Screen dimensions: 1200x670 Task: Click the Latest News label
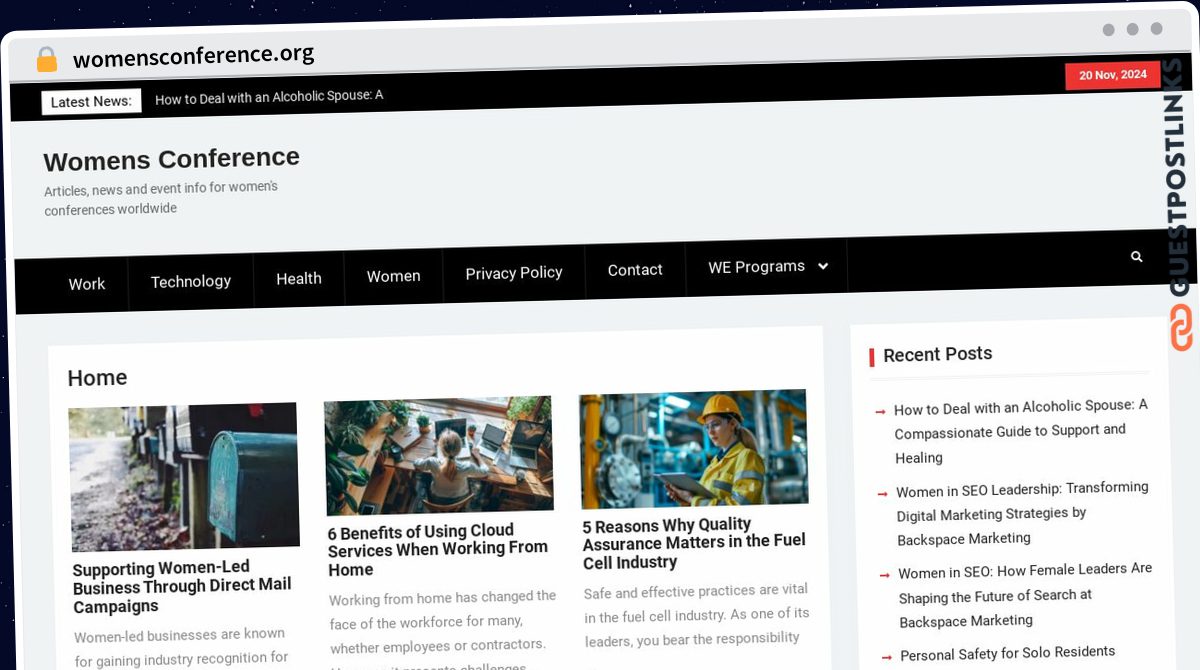(91, 101)
